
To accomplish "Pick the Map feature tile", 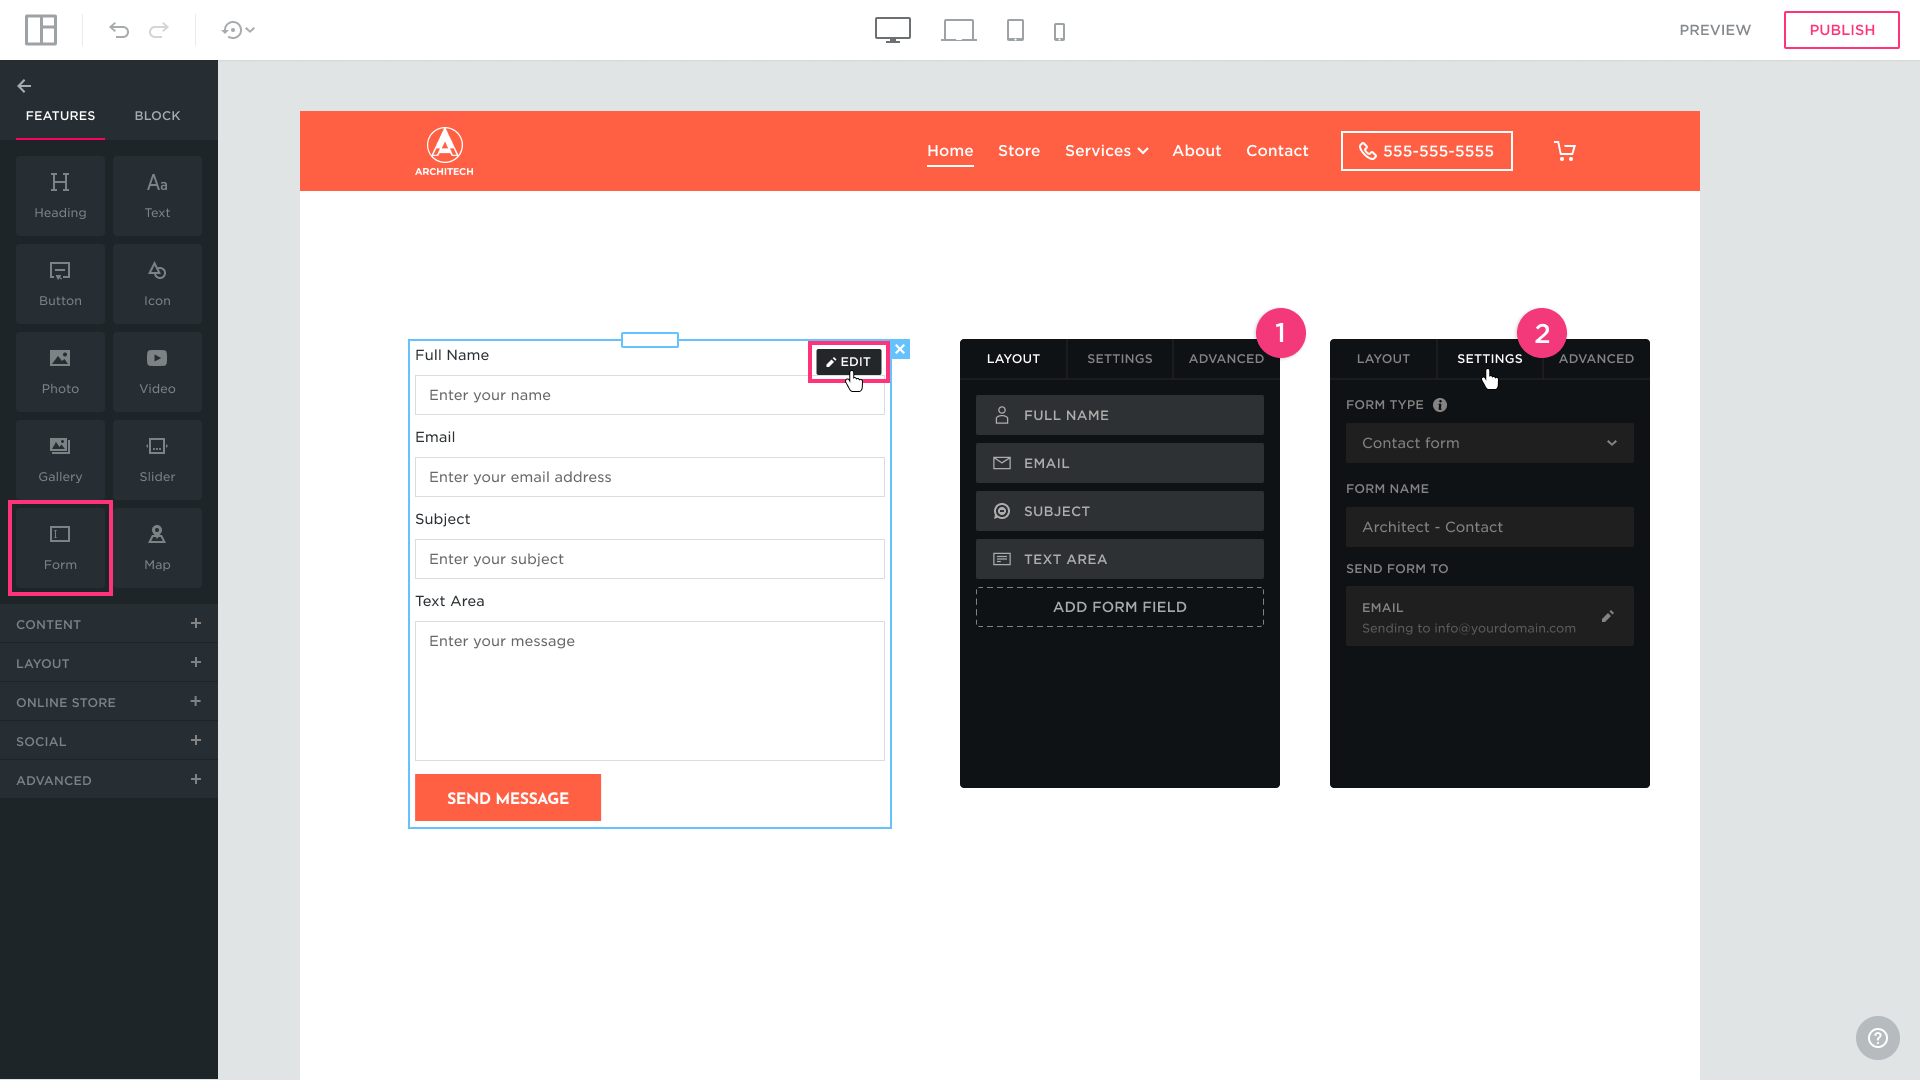I will (x=157, y=547).
